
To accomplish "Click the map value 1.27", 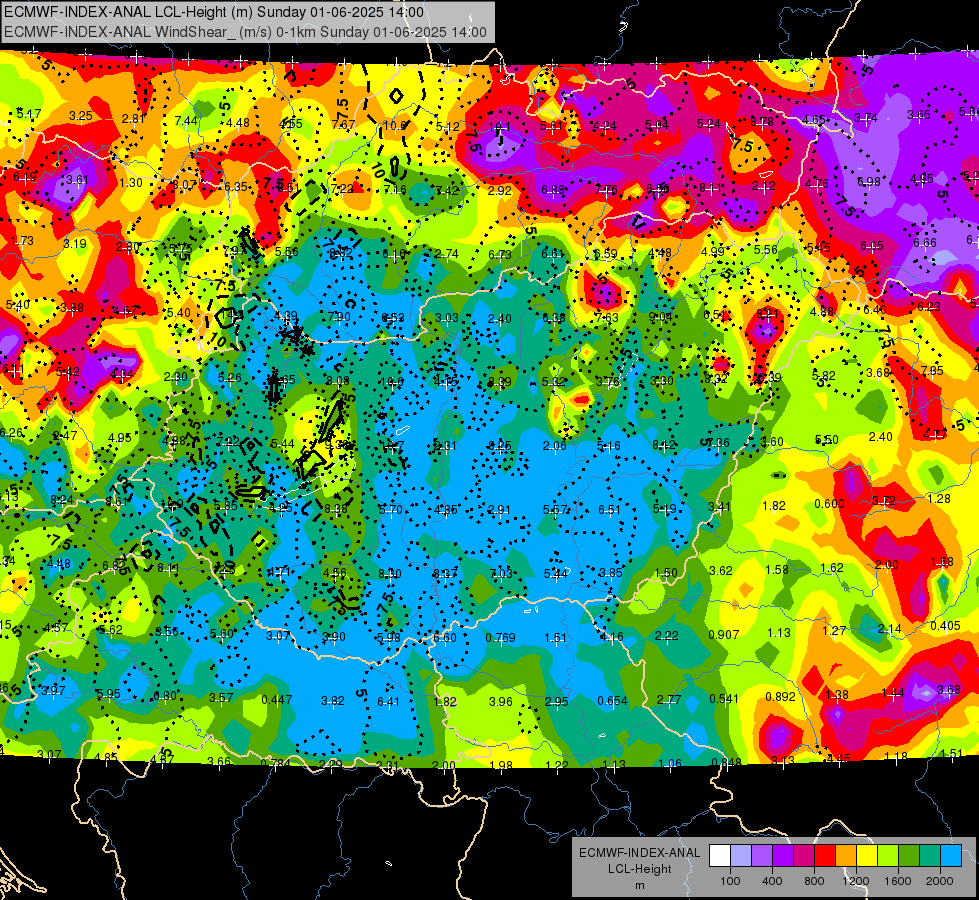I will coord(834,630).
